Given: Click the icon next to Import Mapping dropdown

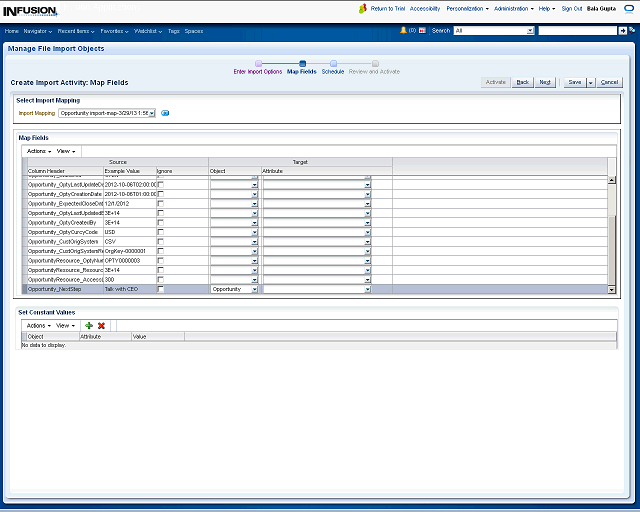Looking at the screenshot, I should click(165, 113).
